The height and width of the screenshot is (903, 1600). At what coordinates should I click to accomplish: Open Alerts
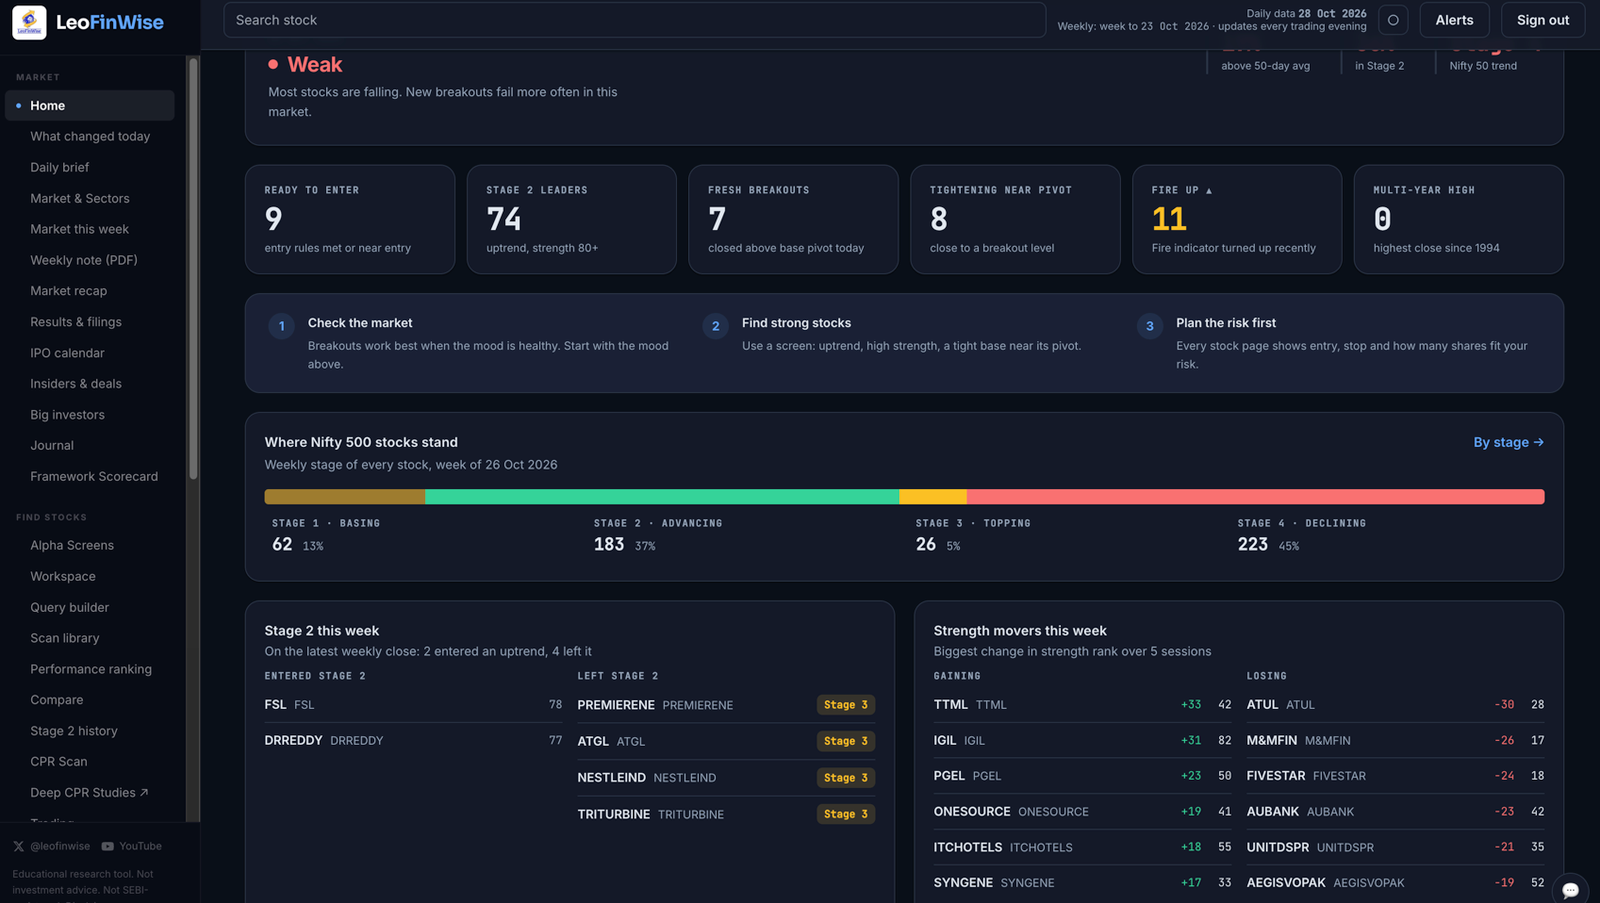pos(1454,20)
